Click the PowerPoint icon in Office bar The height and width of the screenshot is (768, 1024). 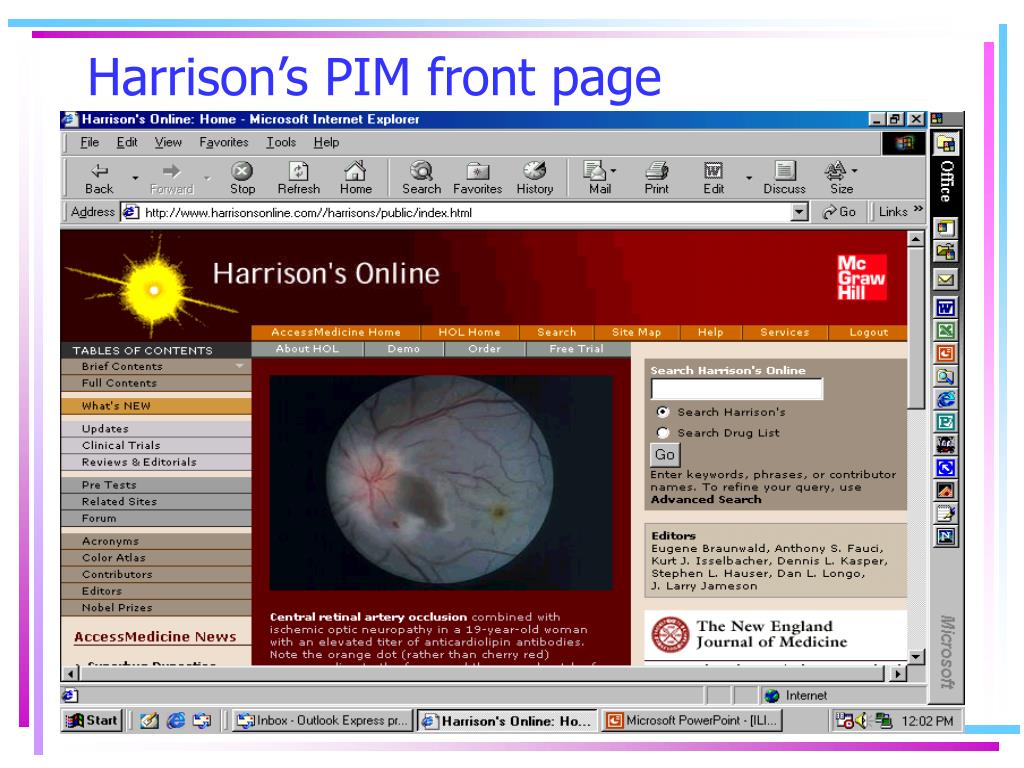945,353
